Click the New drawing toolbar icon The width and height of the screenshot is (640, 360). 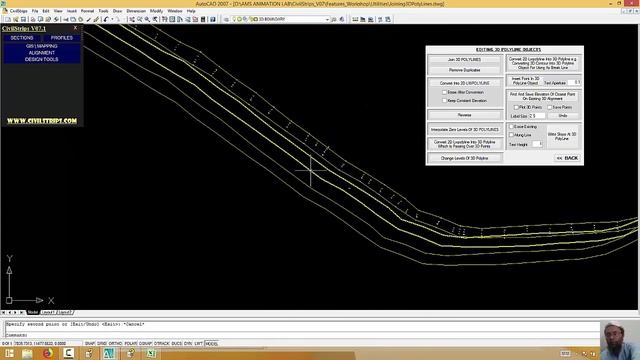click(x=8, y=19)
